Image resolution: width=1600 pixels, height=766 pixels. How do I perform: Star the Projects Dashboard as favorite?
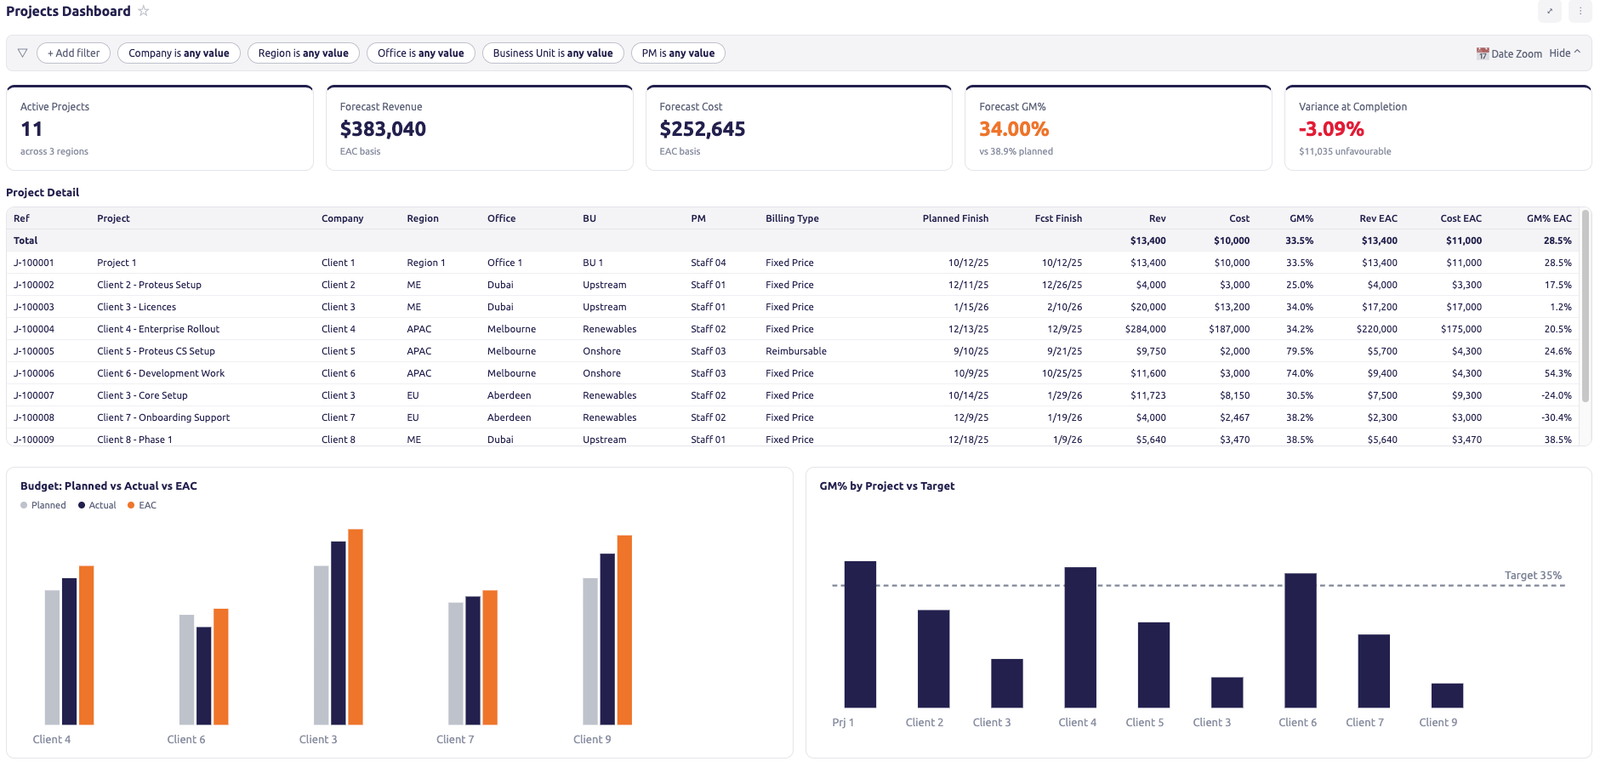(x=143, y=11)
